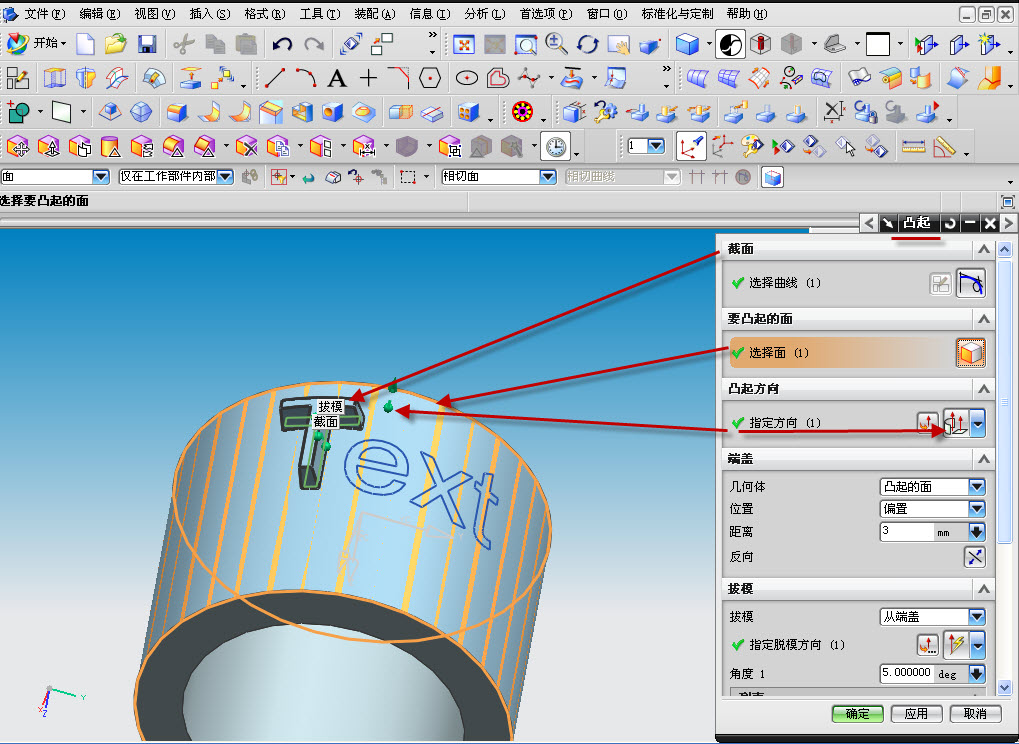Image resolution: width=1019 pixels, height=744 pixels.
Task: Click the Redo arrow icon
Action: tap(315, 44)
